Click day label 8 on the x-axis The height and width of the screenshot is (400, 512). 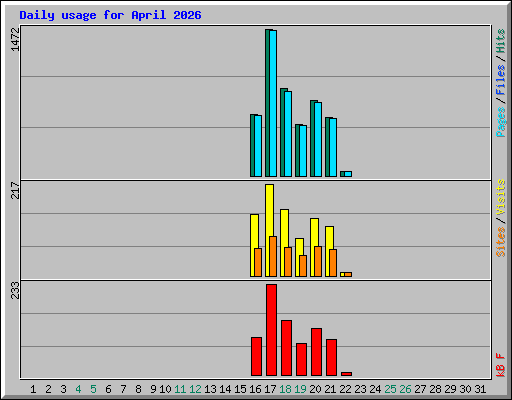click(138, 389)
